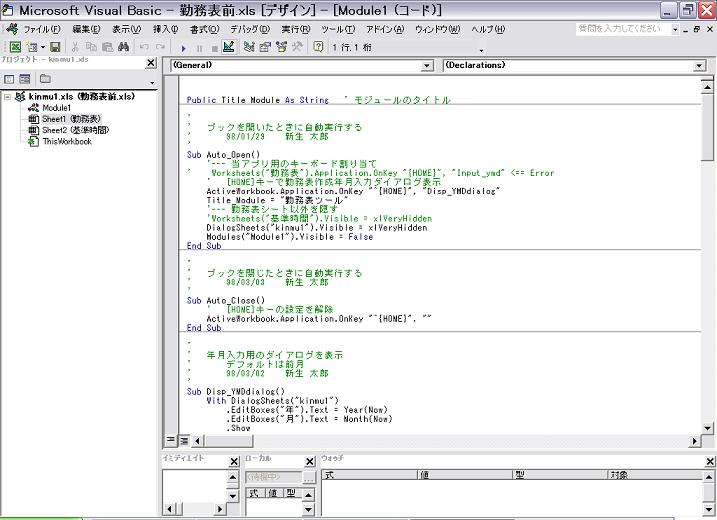This screenshot has width=717, height=520.
Task: Click the Break pause icon
Action: pos(199,48)
